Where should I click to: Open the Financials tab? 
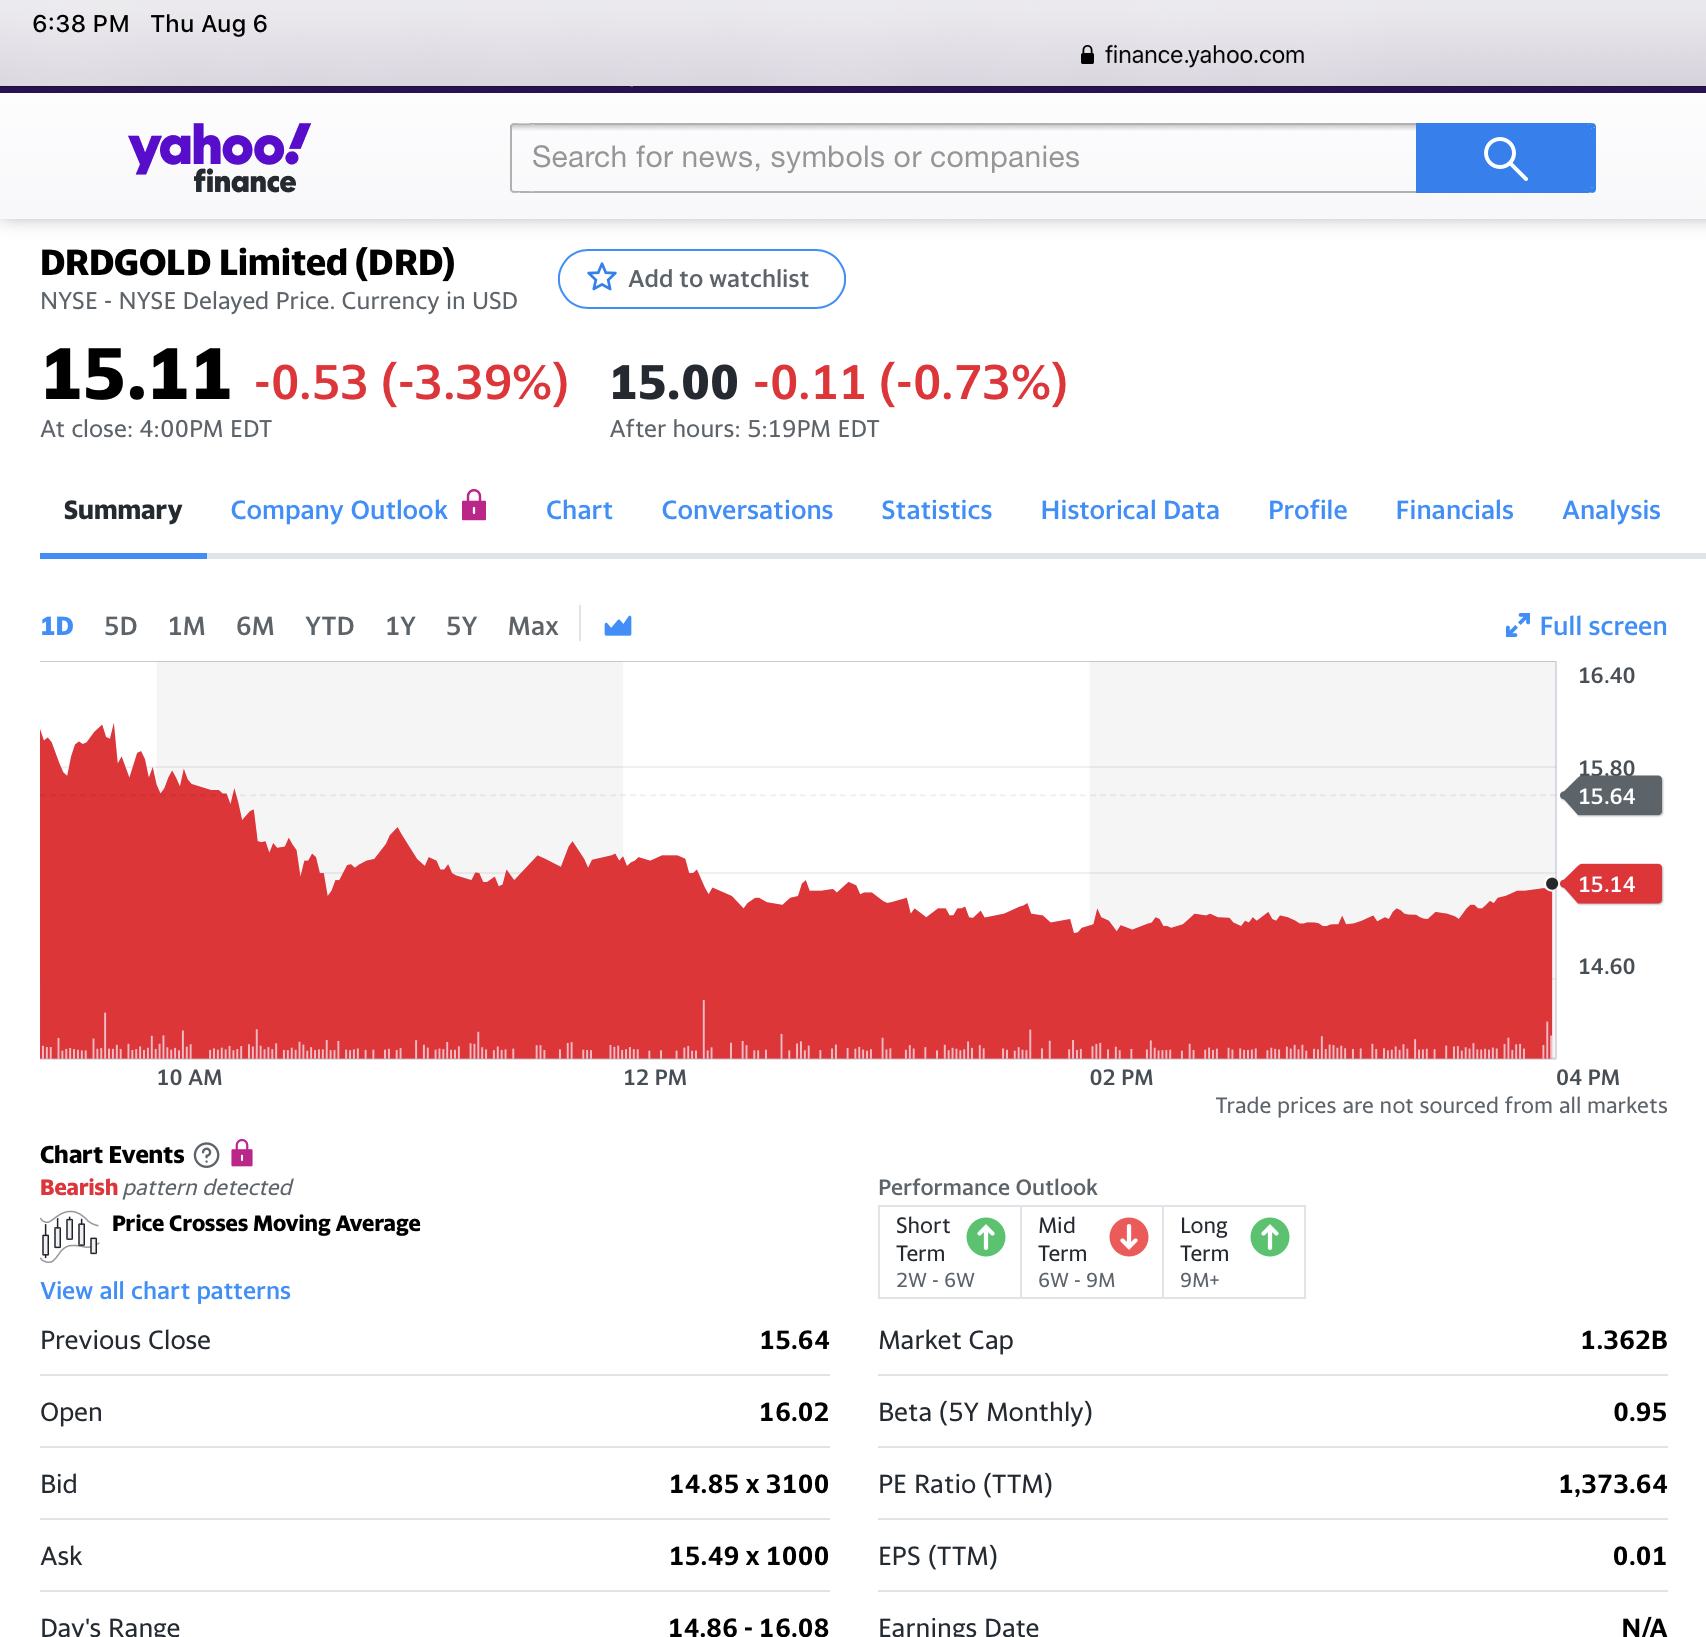pos(1454,510)
